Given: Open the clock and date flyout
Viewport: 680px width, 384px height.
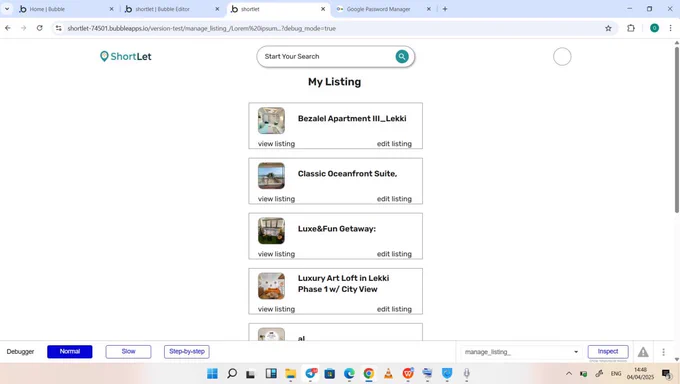Looking at the screenshot, I should coord(640,374).
